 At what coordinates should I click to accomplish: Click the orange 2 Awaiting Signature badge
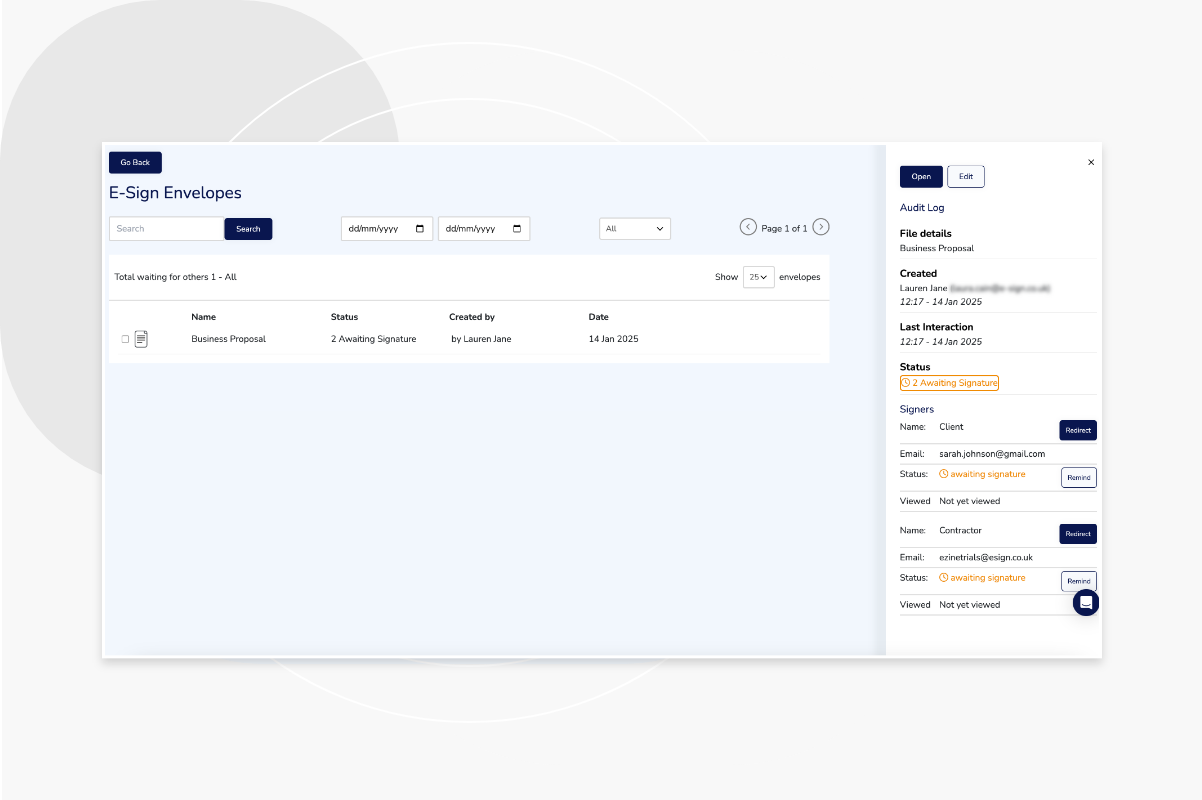coord(949,383)
